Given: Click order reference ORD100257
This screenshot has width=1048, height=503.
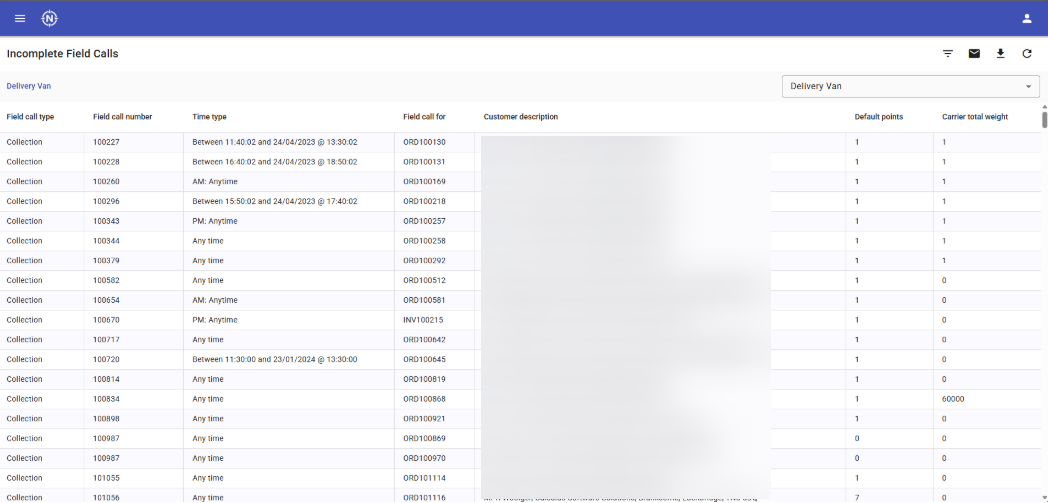Looking at the screenshot, I should (424, 221).
